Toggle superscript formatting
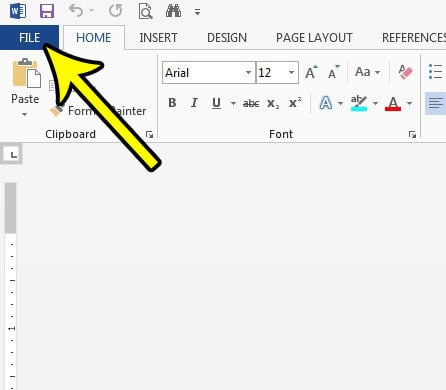The image size is (446, 390). [x=295, y=103]
